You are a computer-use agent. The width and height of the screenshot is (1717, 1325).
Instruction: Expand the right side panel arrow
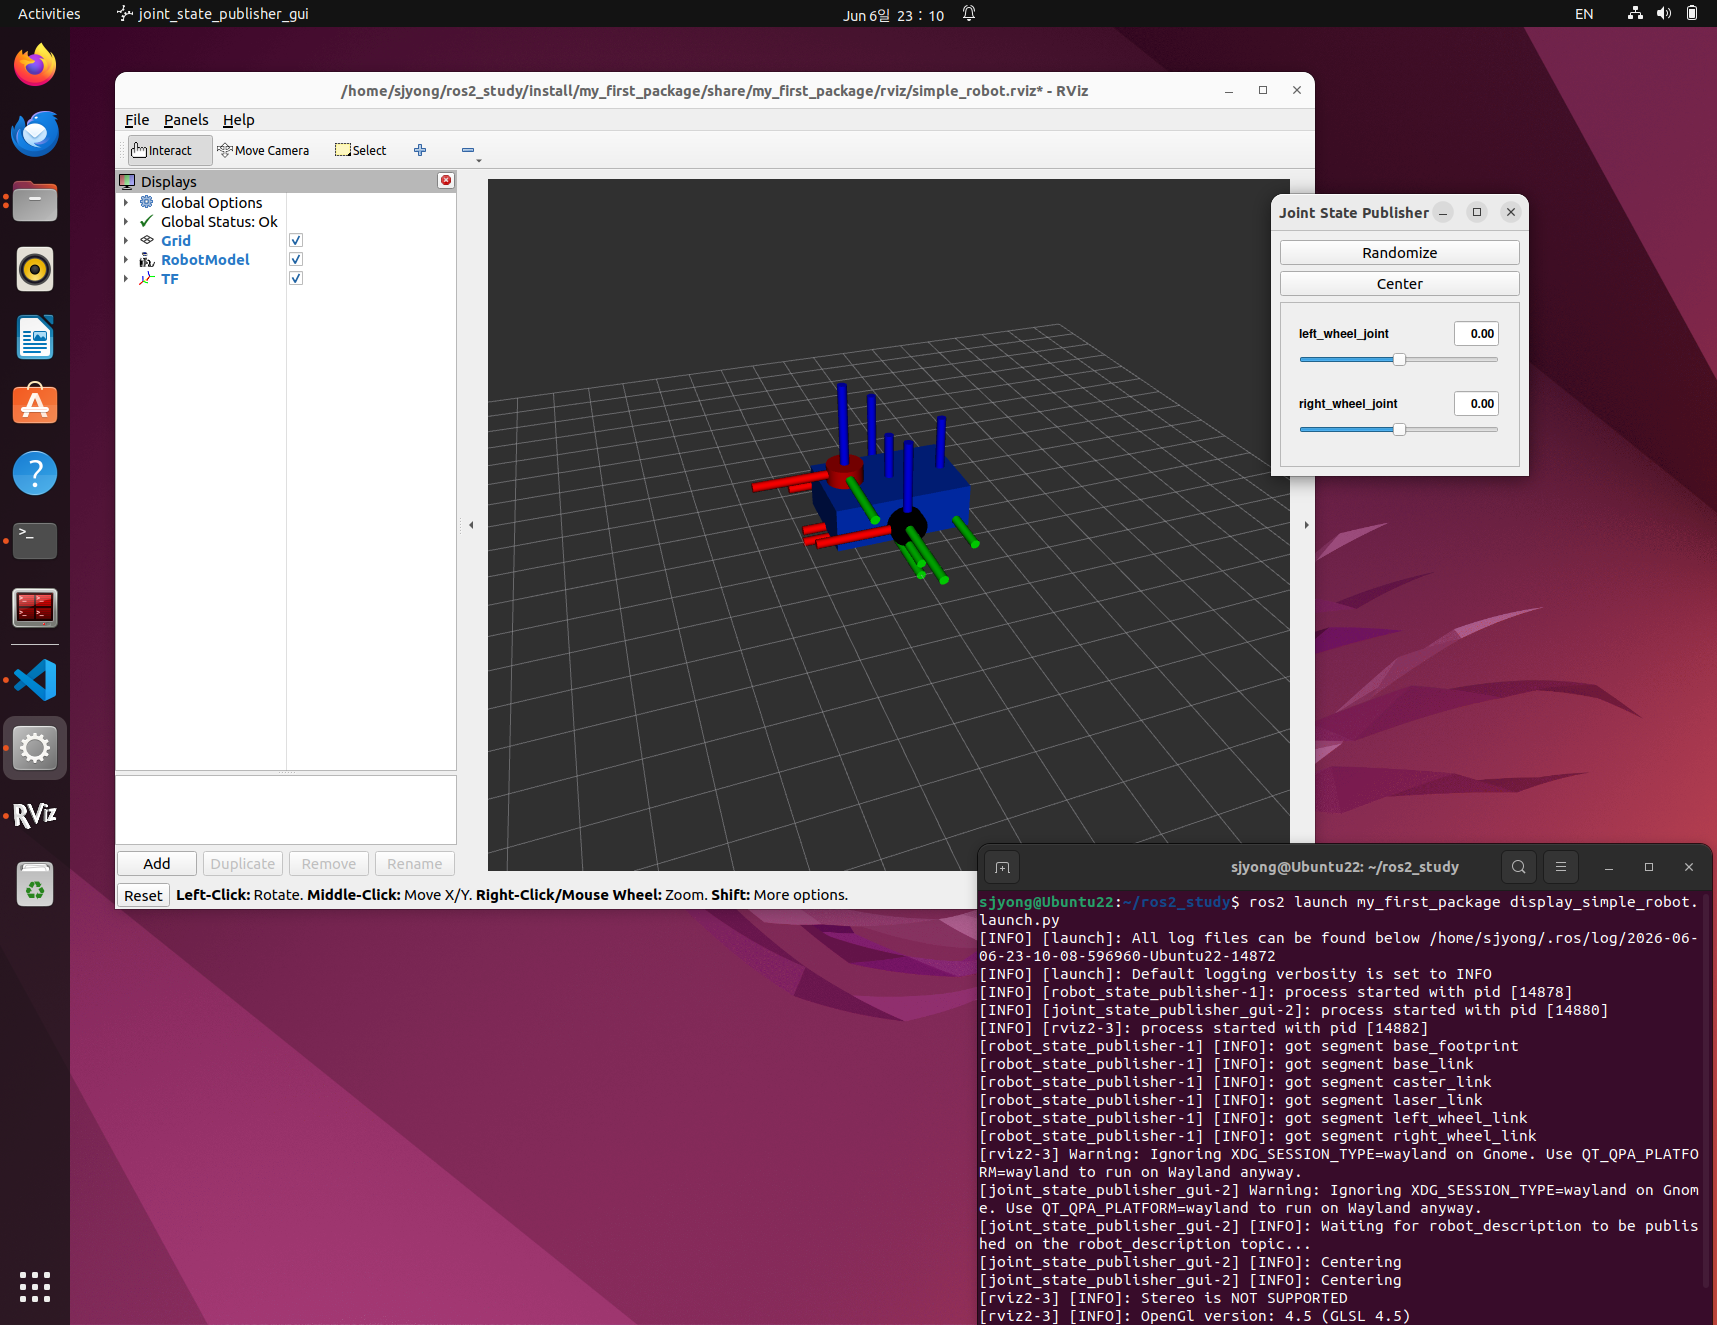(1306, 525)
